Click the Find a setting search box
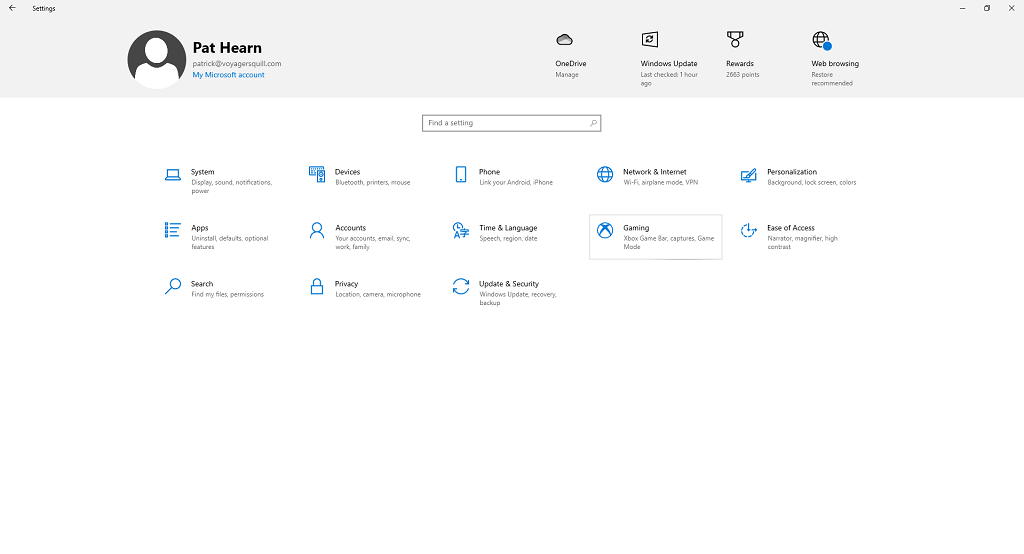This screenshot has height=554, width=1024. 505,123
